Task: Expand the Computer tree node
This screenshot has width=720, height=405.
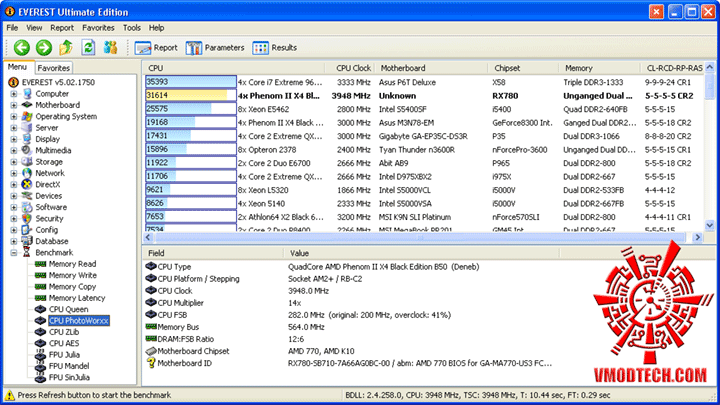Action: [14, 94]
